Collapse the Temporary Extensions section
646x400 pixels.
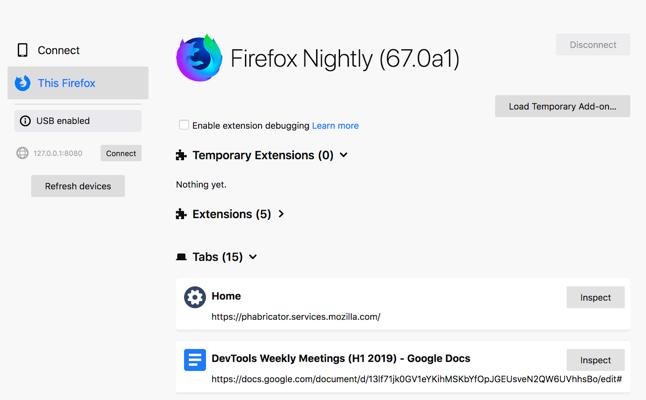[344, 155]
